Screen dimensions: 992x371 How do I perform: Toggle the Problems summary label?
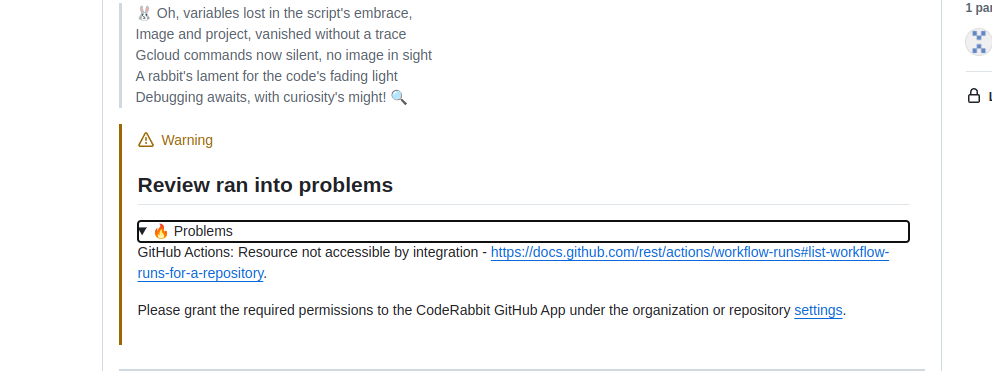[x=203, y=231]
